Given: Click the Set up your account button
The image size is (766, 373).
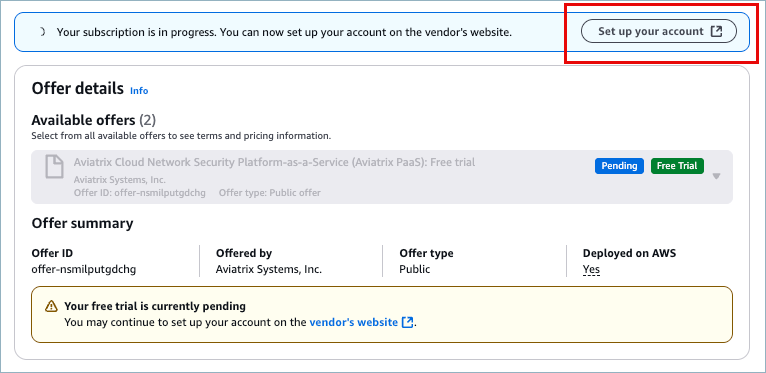Looking at the screenshot, I should 659,31.
